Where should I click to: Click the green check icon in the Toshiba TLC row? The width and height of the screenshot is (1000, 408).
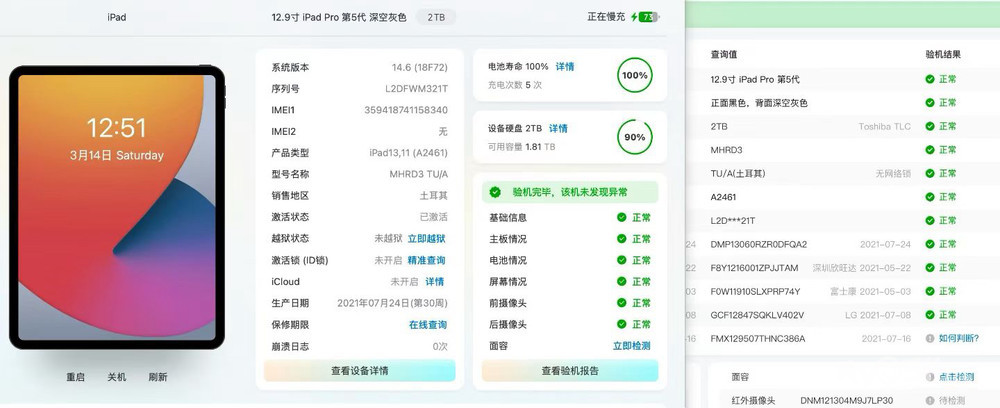(930, 127)
